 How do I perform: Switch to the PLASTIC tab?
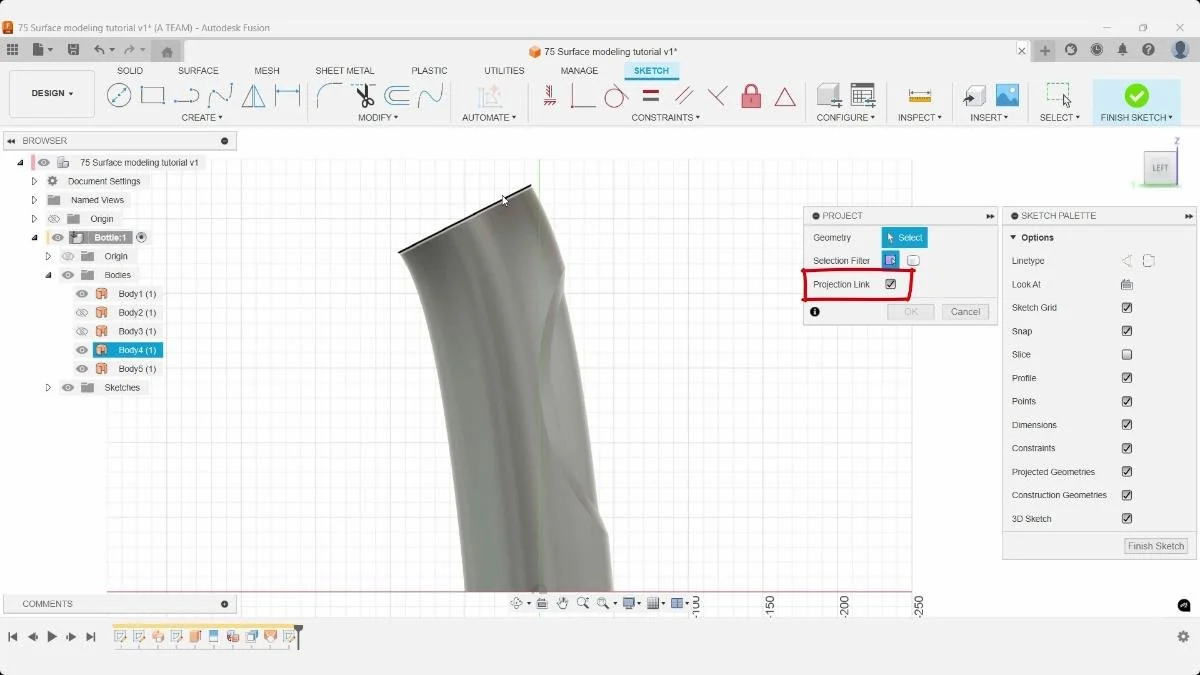pyautogui.click(x=429, y=71)
